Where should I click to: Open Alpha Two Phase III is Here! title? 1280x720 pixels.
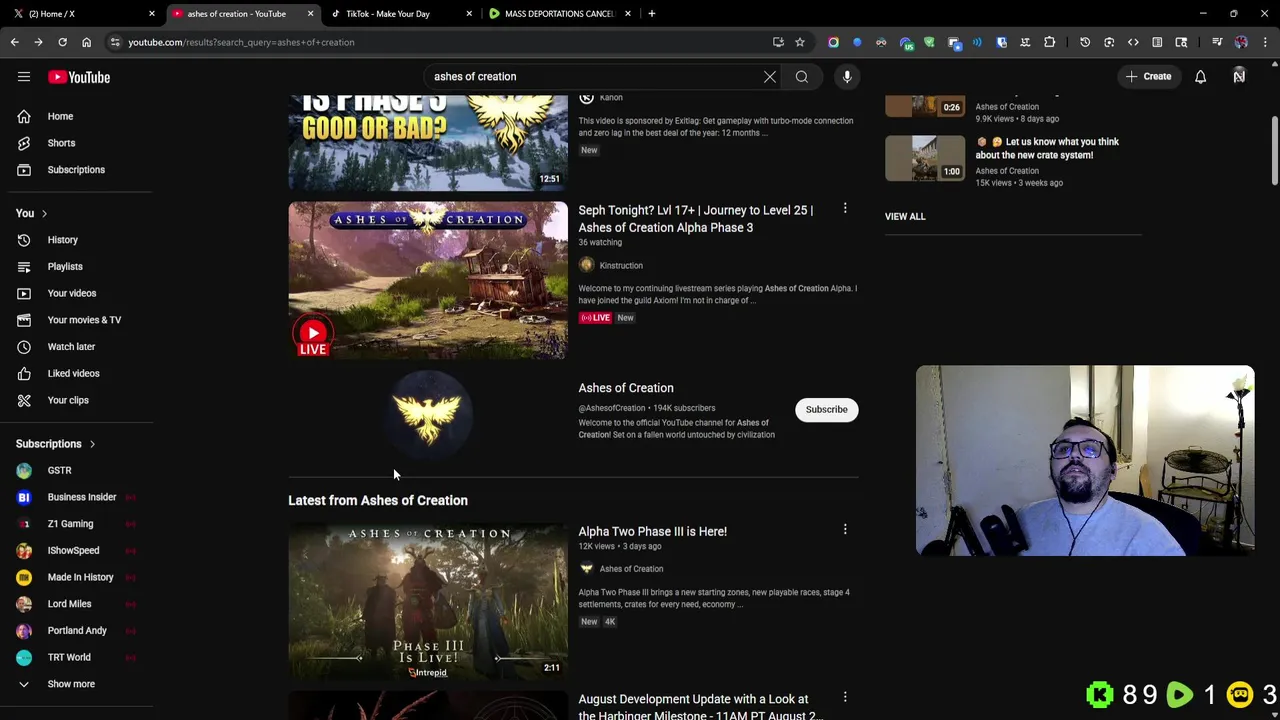pos(652,531)
